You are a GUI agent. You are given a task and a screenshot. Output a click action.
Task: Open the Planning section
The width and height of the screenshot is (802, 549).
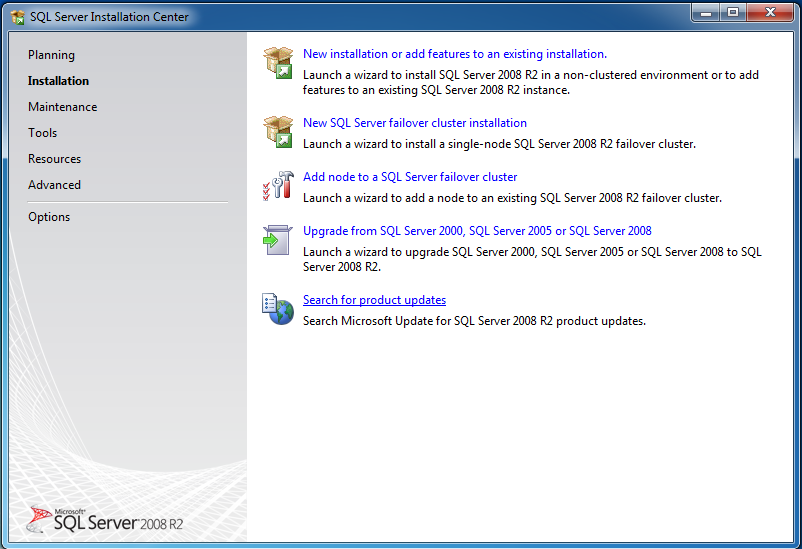(51, 55)
